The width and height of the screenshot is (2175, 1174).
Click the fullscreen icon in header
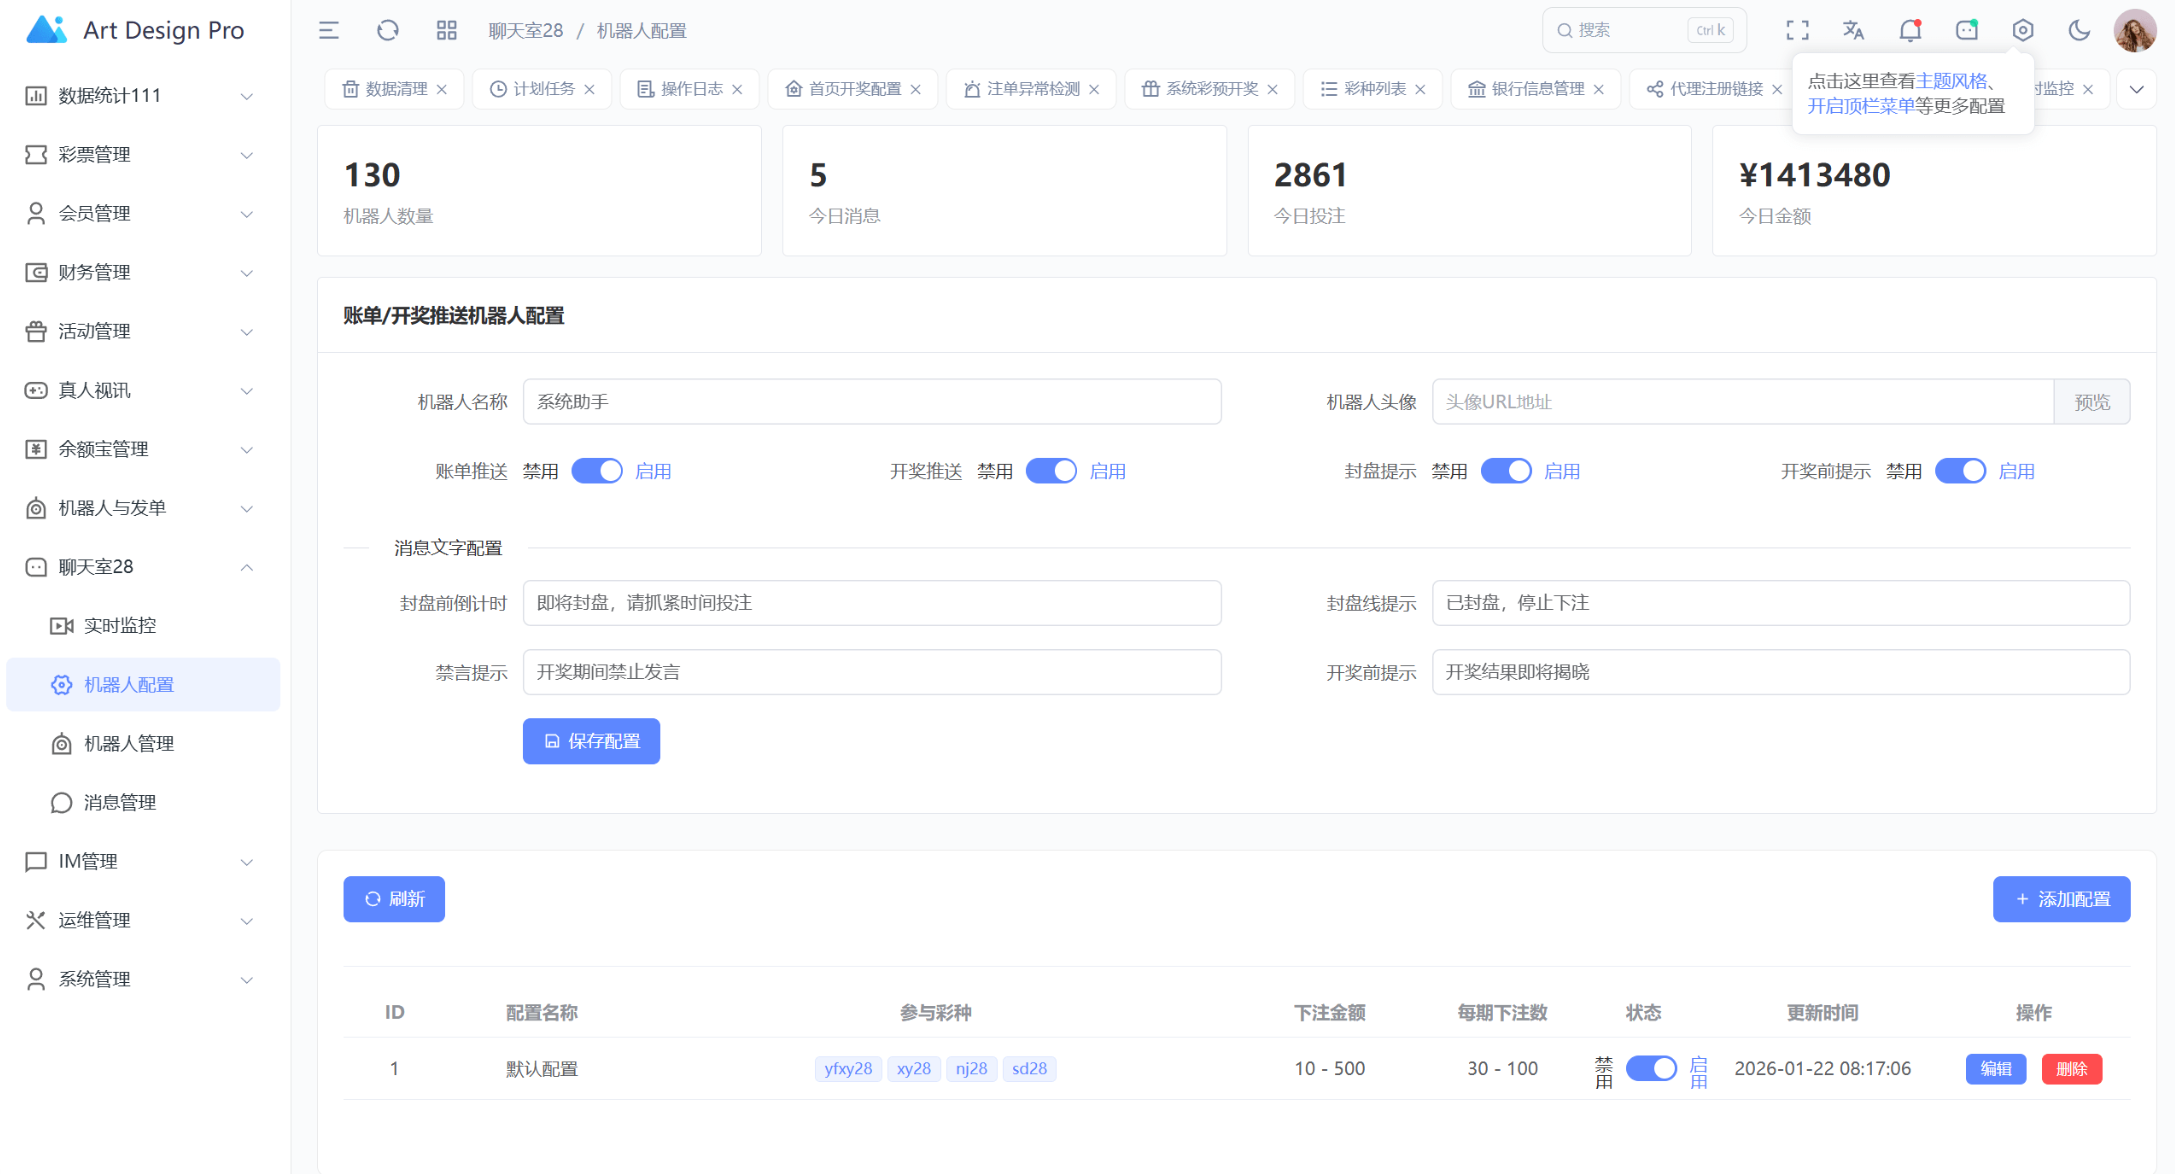[x=1797, y=30]
